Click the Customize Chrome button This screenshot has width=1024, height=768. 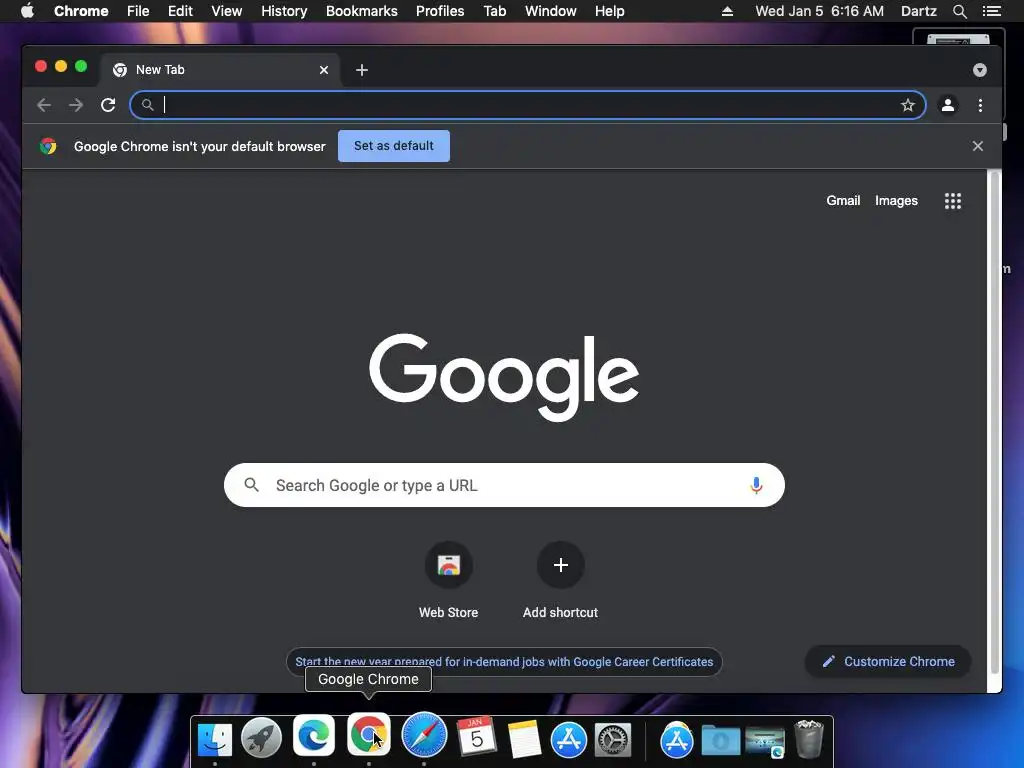[888, 662]
